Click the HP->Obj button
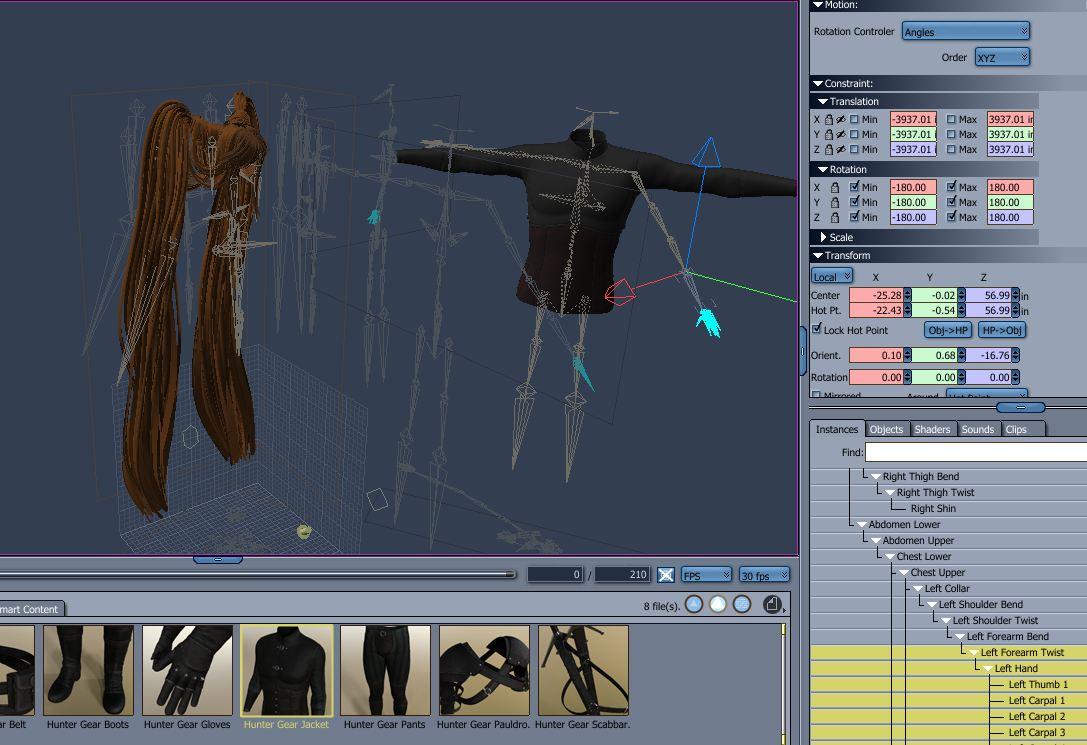Viewport: 1087px width, 745px height. 1002,330
